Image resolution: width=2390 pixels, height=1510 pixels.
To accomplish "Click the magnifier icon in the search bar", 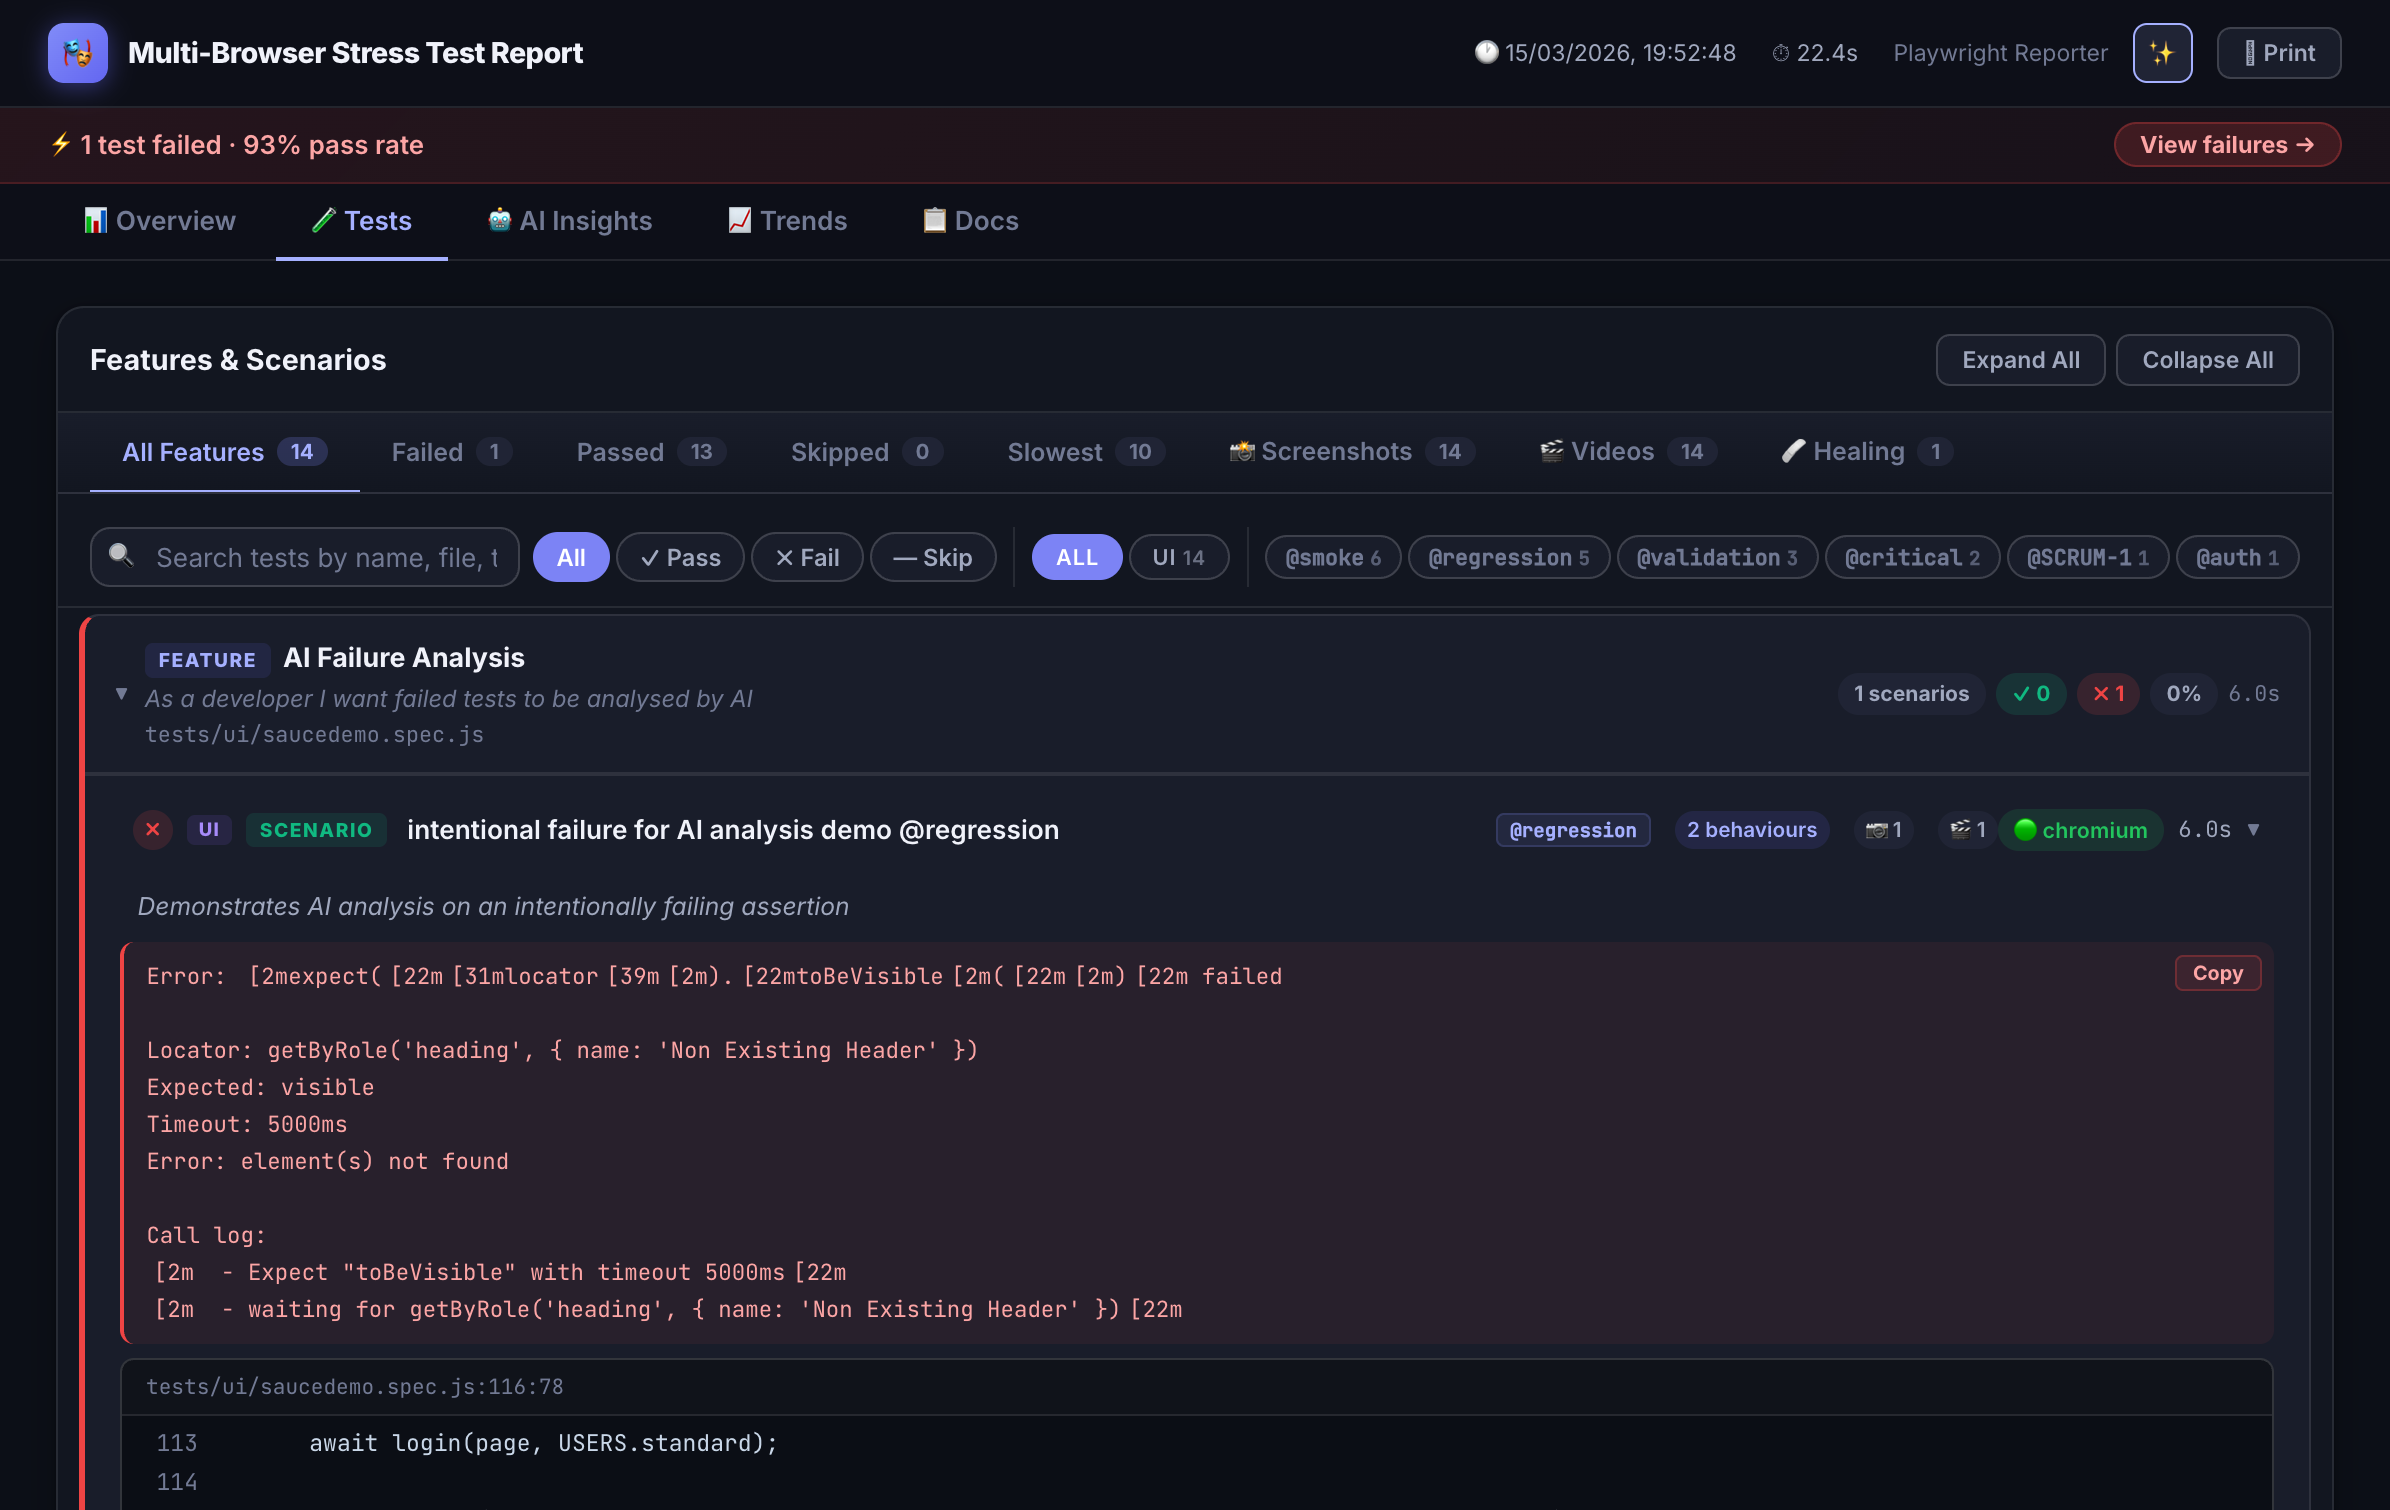I will point(122,557).
